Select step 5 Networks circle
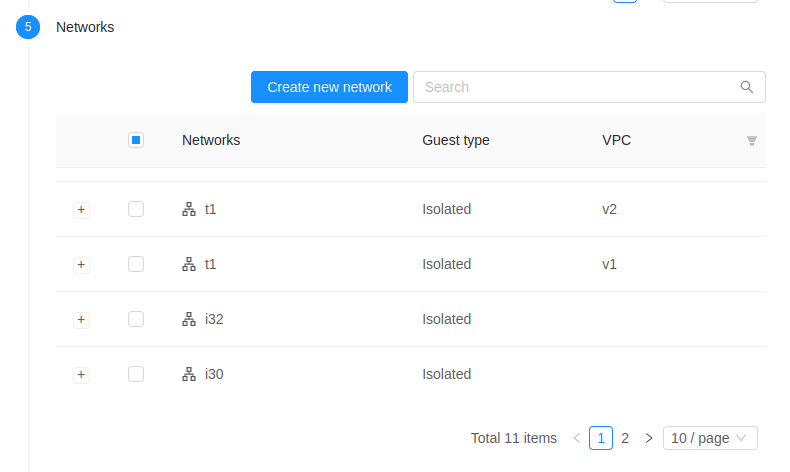Image resolution: width=790 pixels, height=472 pixels. (28, 27)
